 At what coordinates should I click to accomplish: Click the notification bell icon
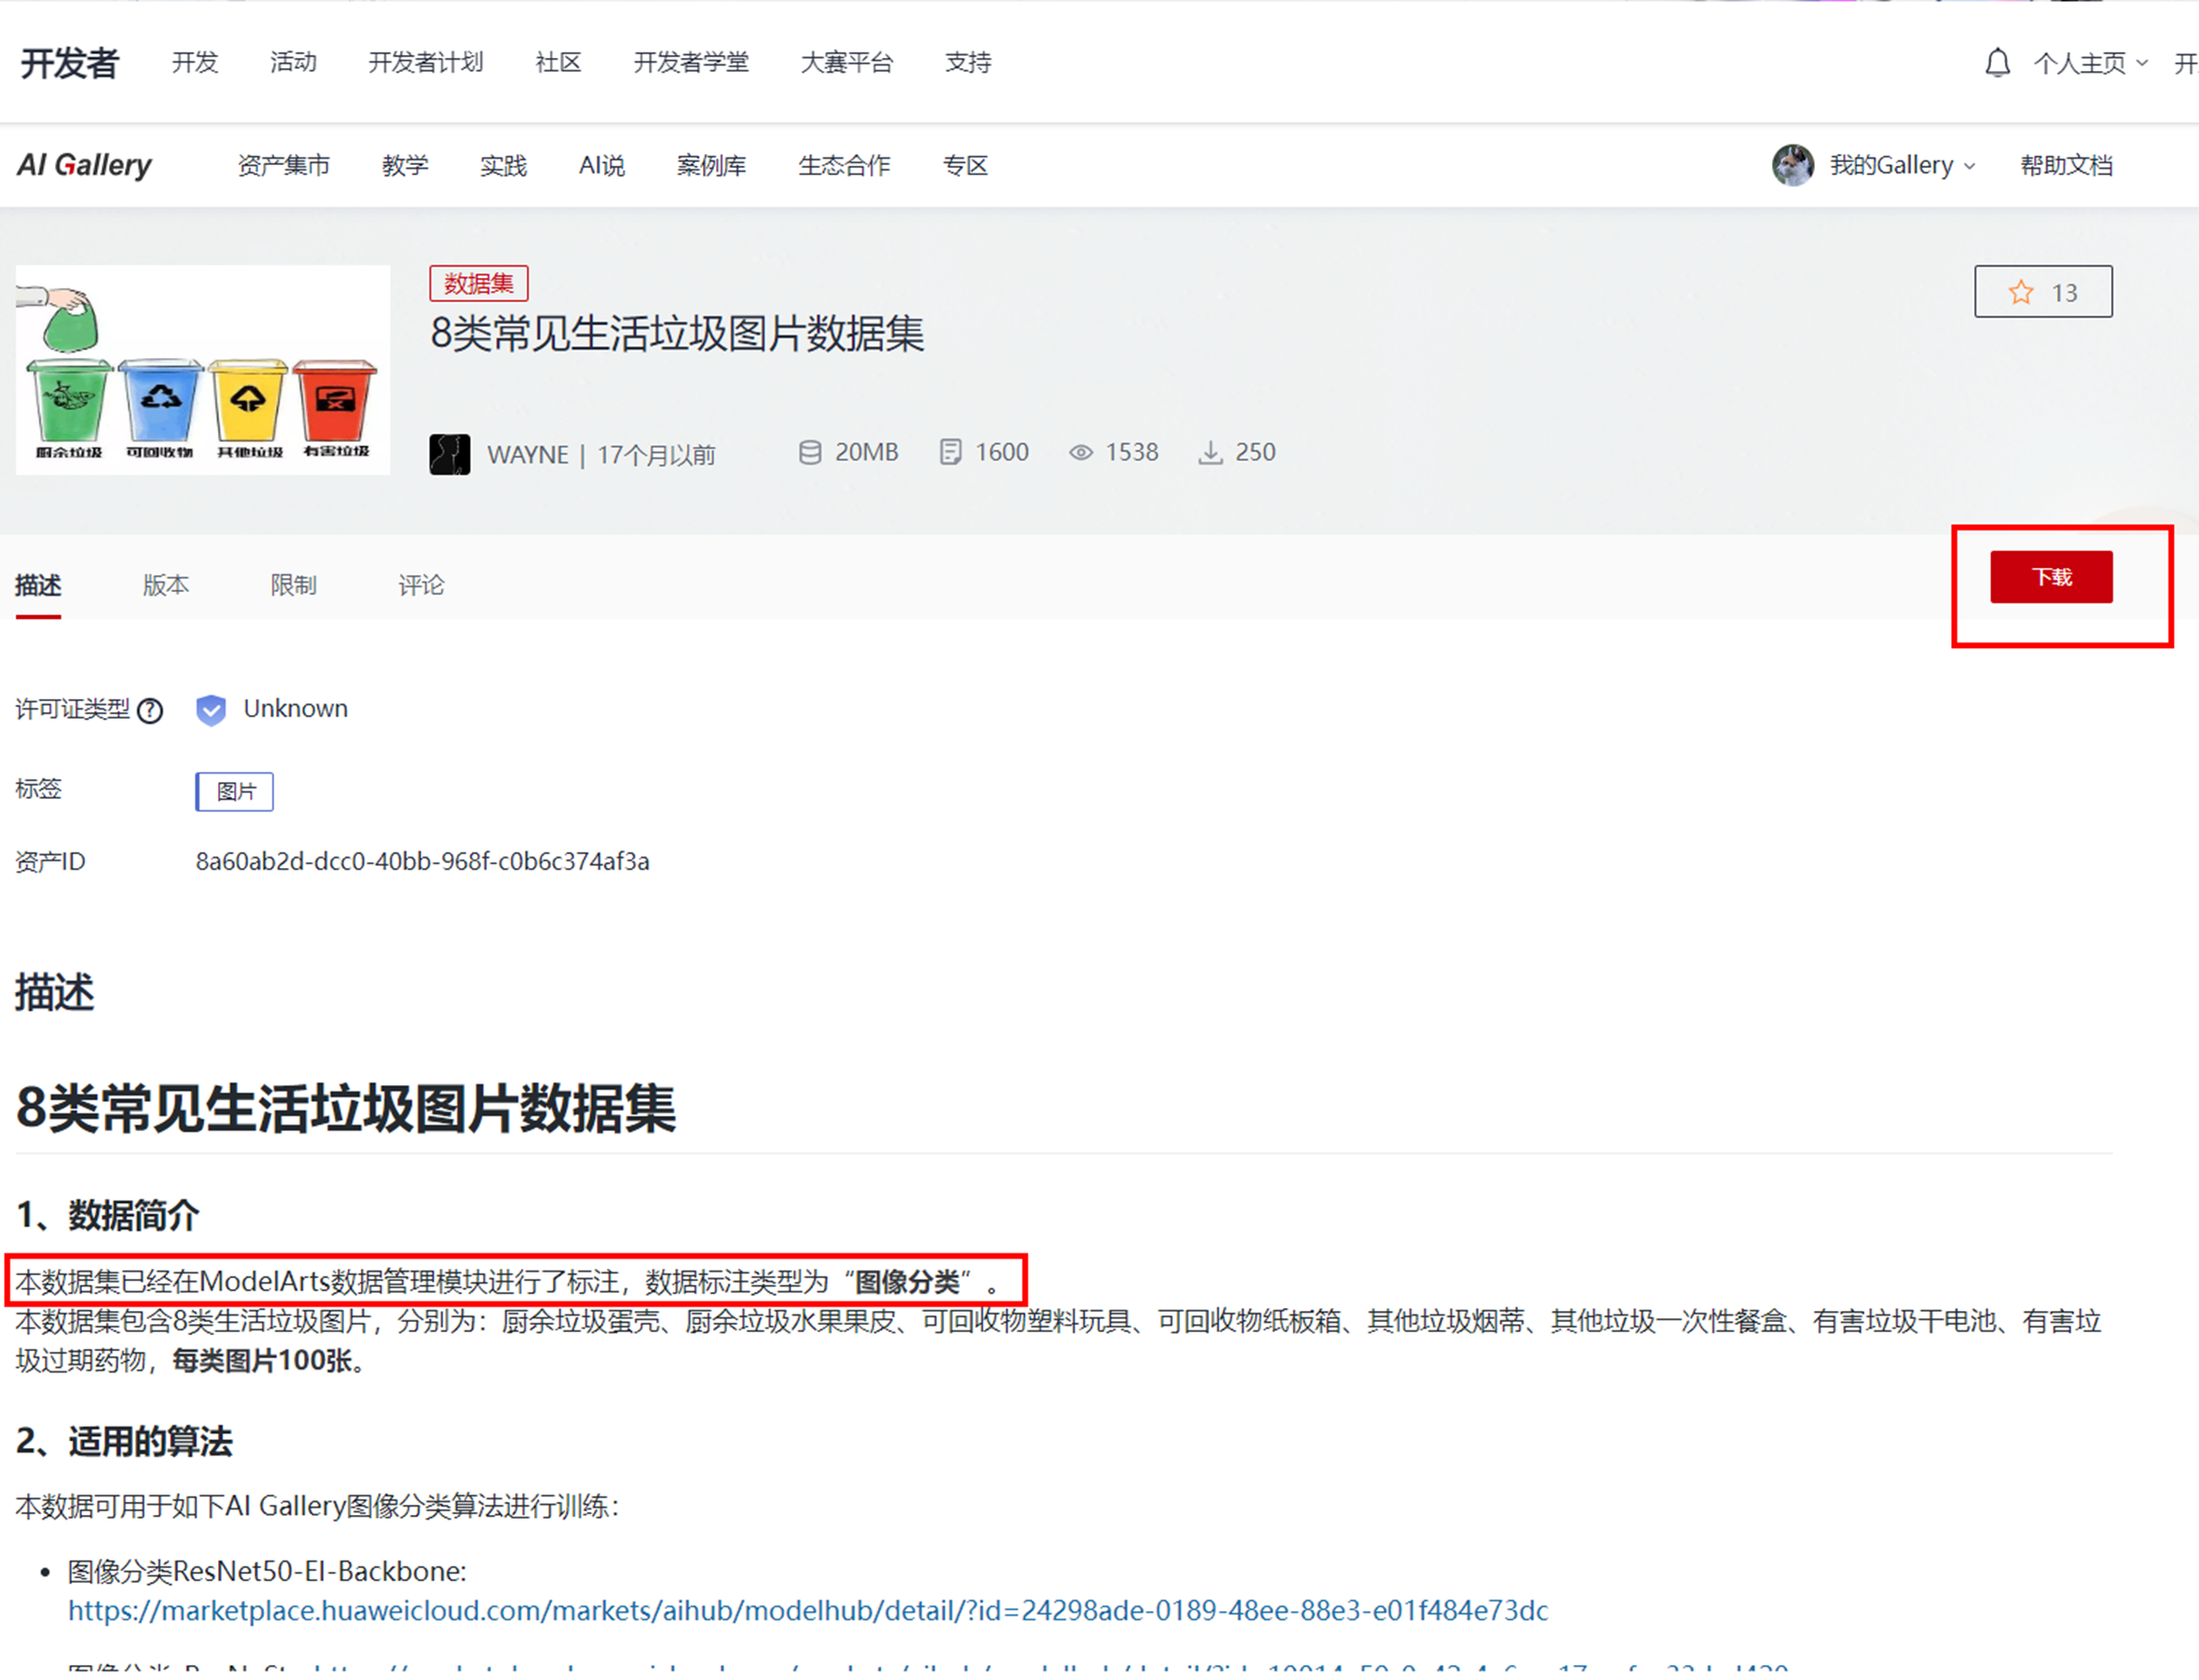[1996, 63]
